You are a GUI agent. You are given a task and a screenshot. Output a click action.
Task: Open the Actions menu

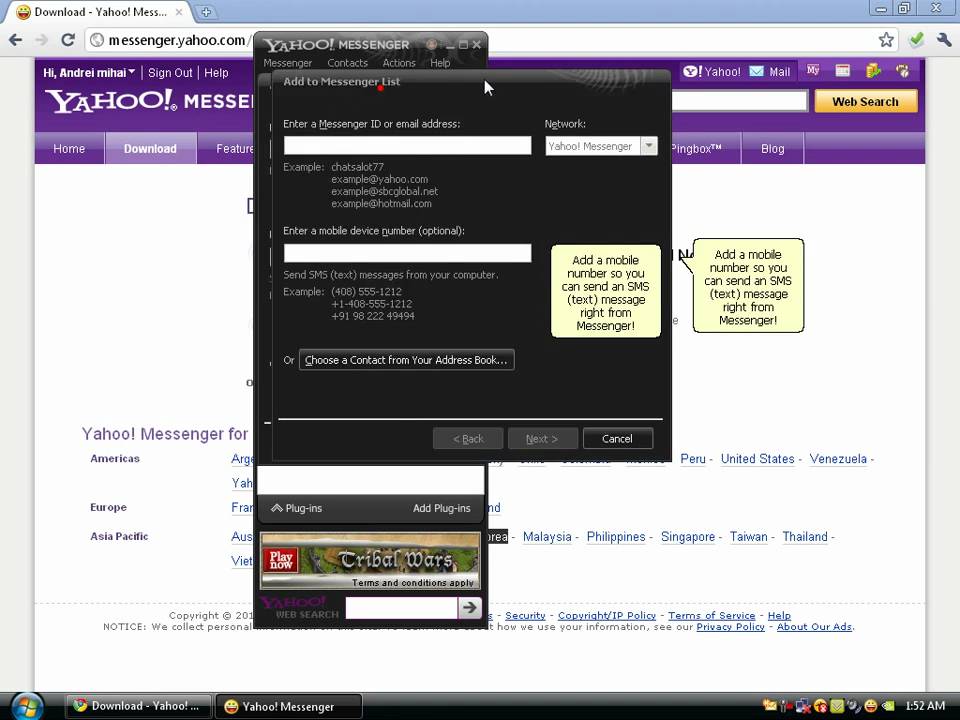coord(399,63)
